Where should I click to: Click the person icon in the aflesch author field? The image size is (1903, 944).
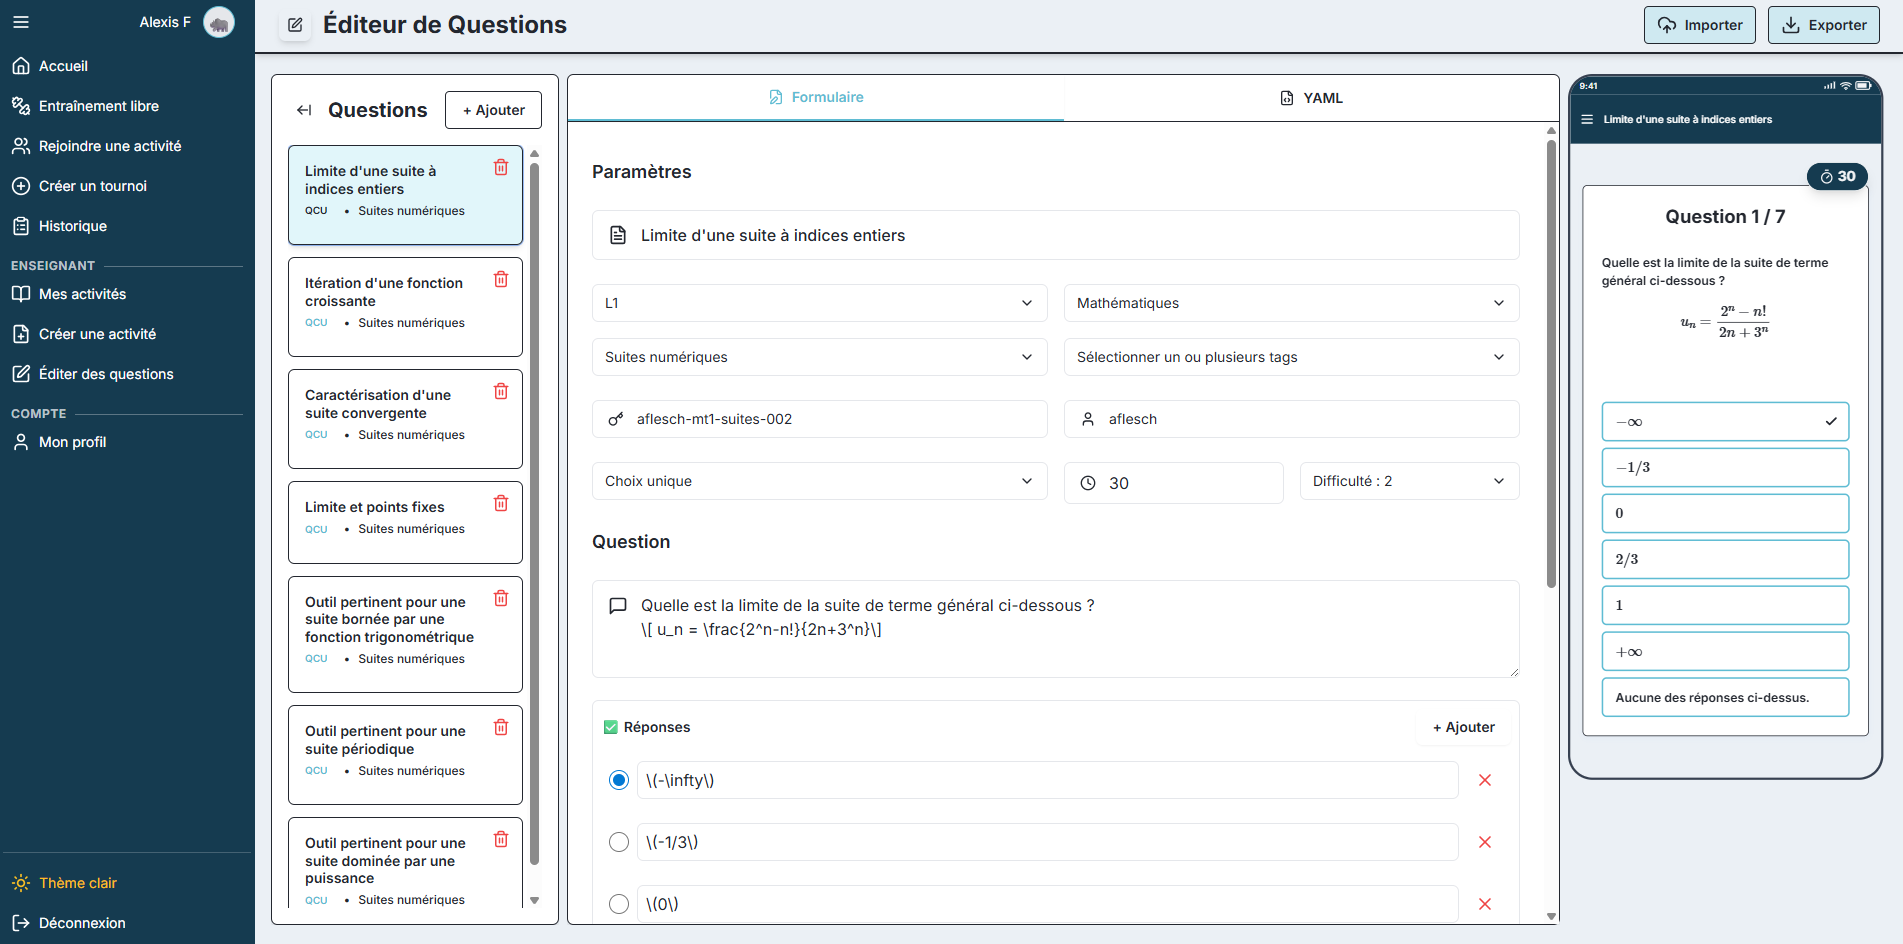pyautogui.click(x=1087, y=419)
